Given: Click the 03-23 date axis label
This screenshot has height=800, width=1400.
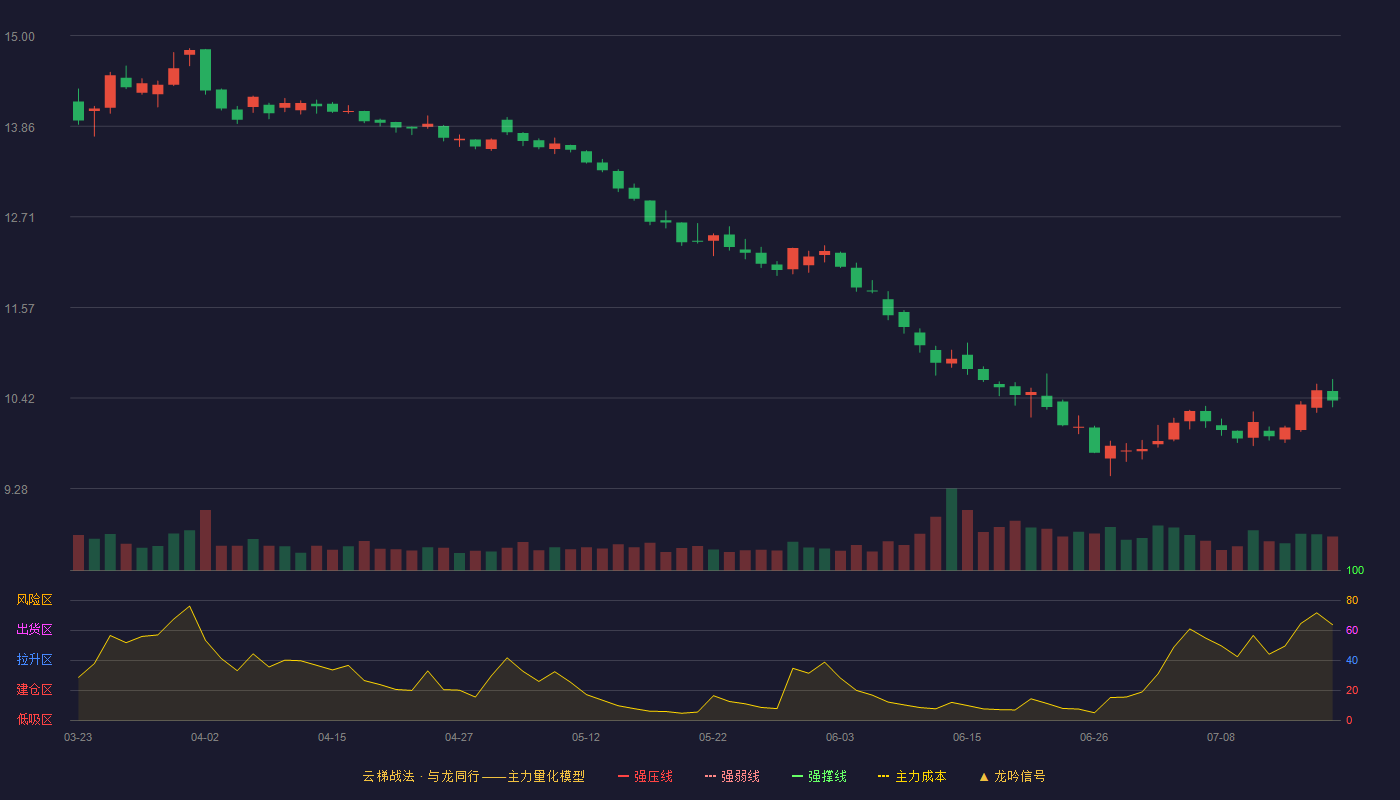Looking at the screenshot, I should pos(78,737).
